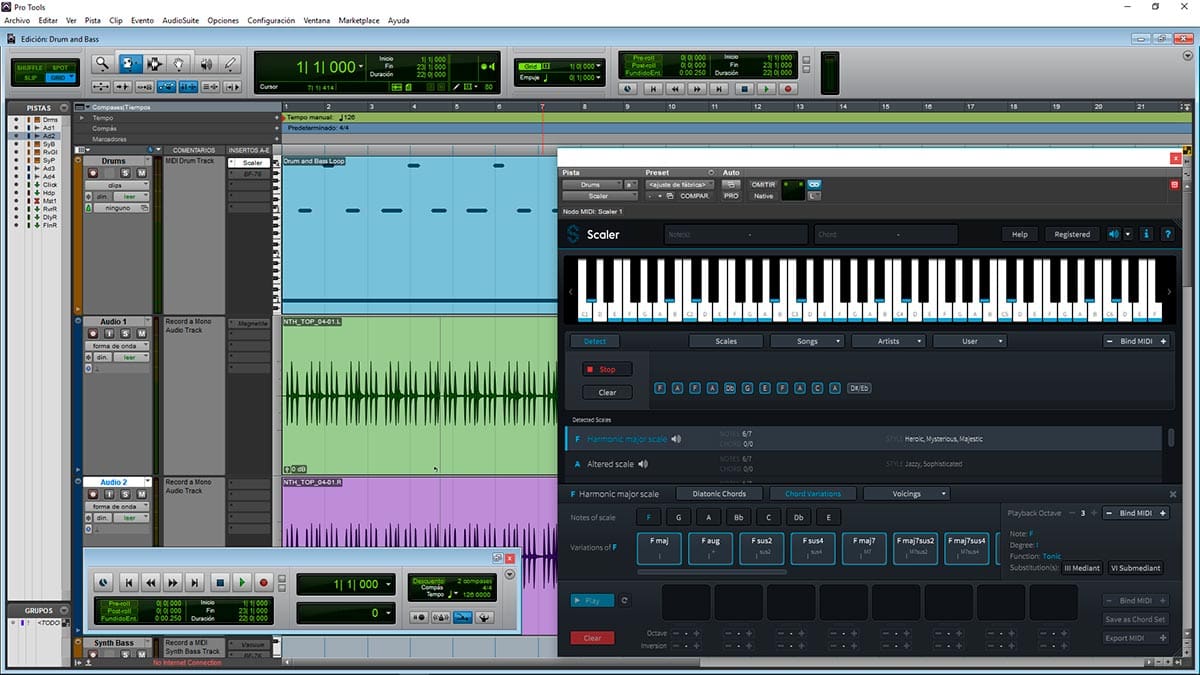The height and width of the screenshot is (675, 1200).
Task: Select the Zoomer magnifier tool
Action: click(x=102, y=64)
